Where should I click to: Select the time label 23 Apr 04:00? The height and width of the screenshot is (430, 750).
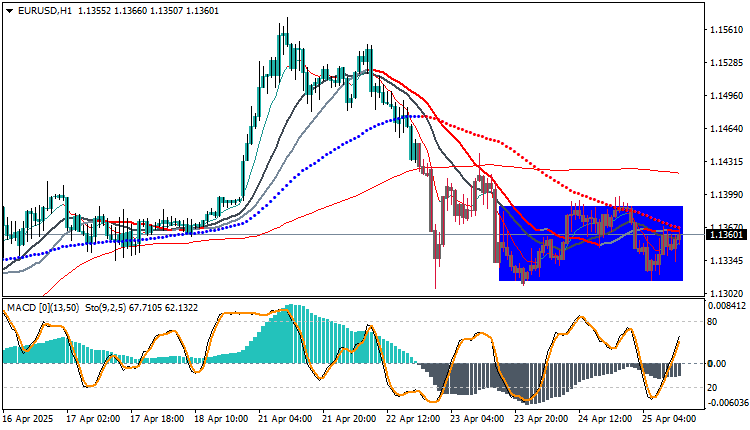tap(477, 419)
